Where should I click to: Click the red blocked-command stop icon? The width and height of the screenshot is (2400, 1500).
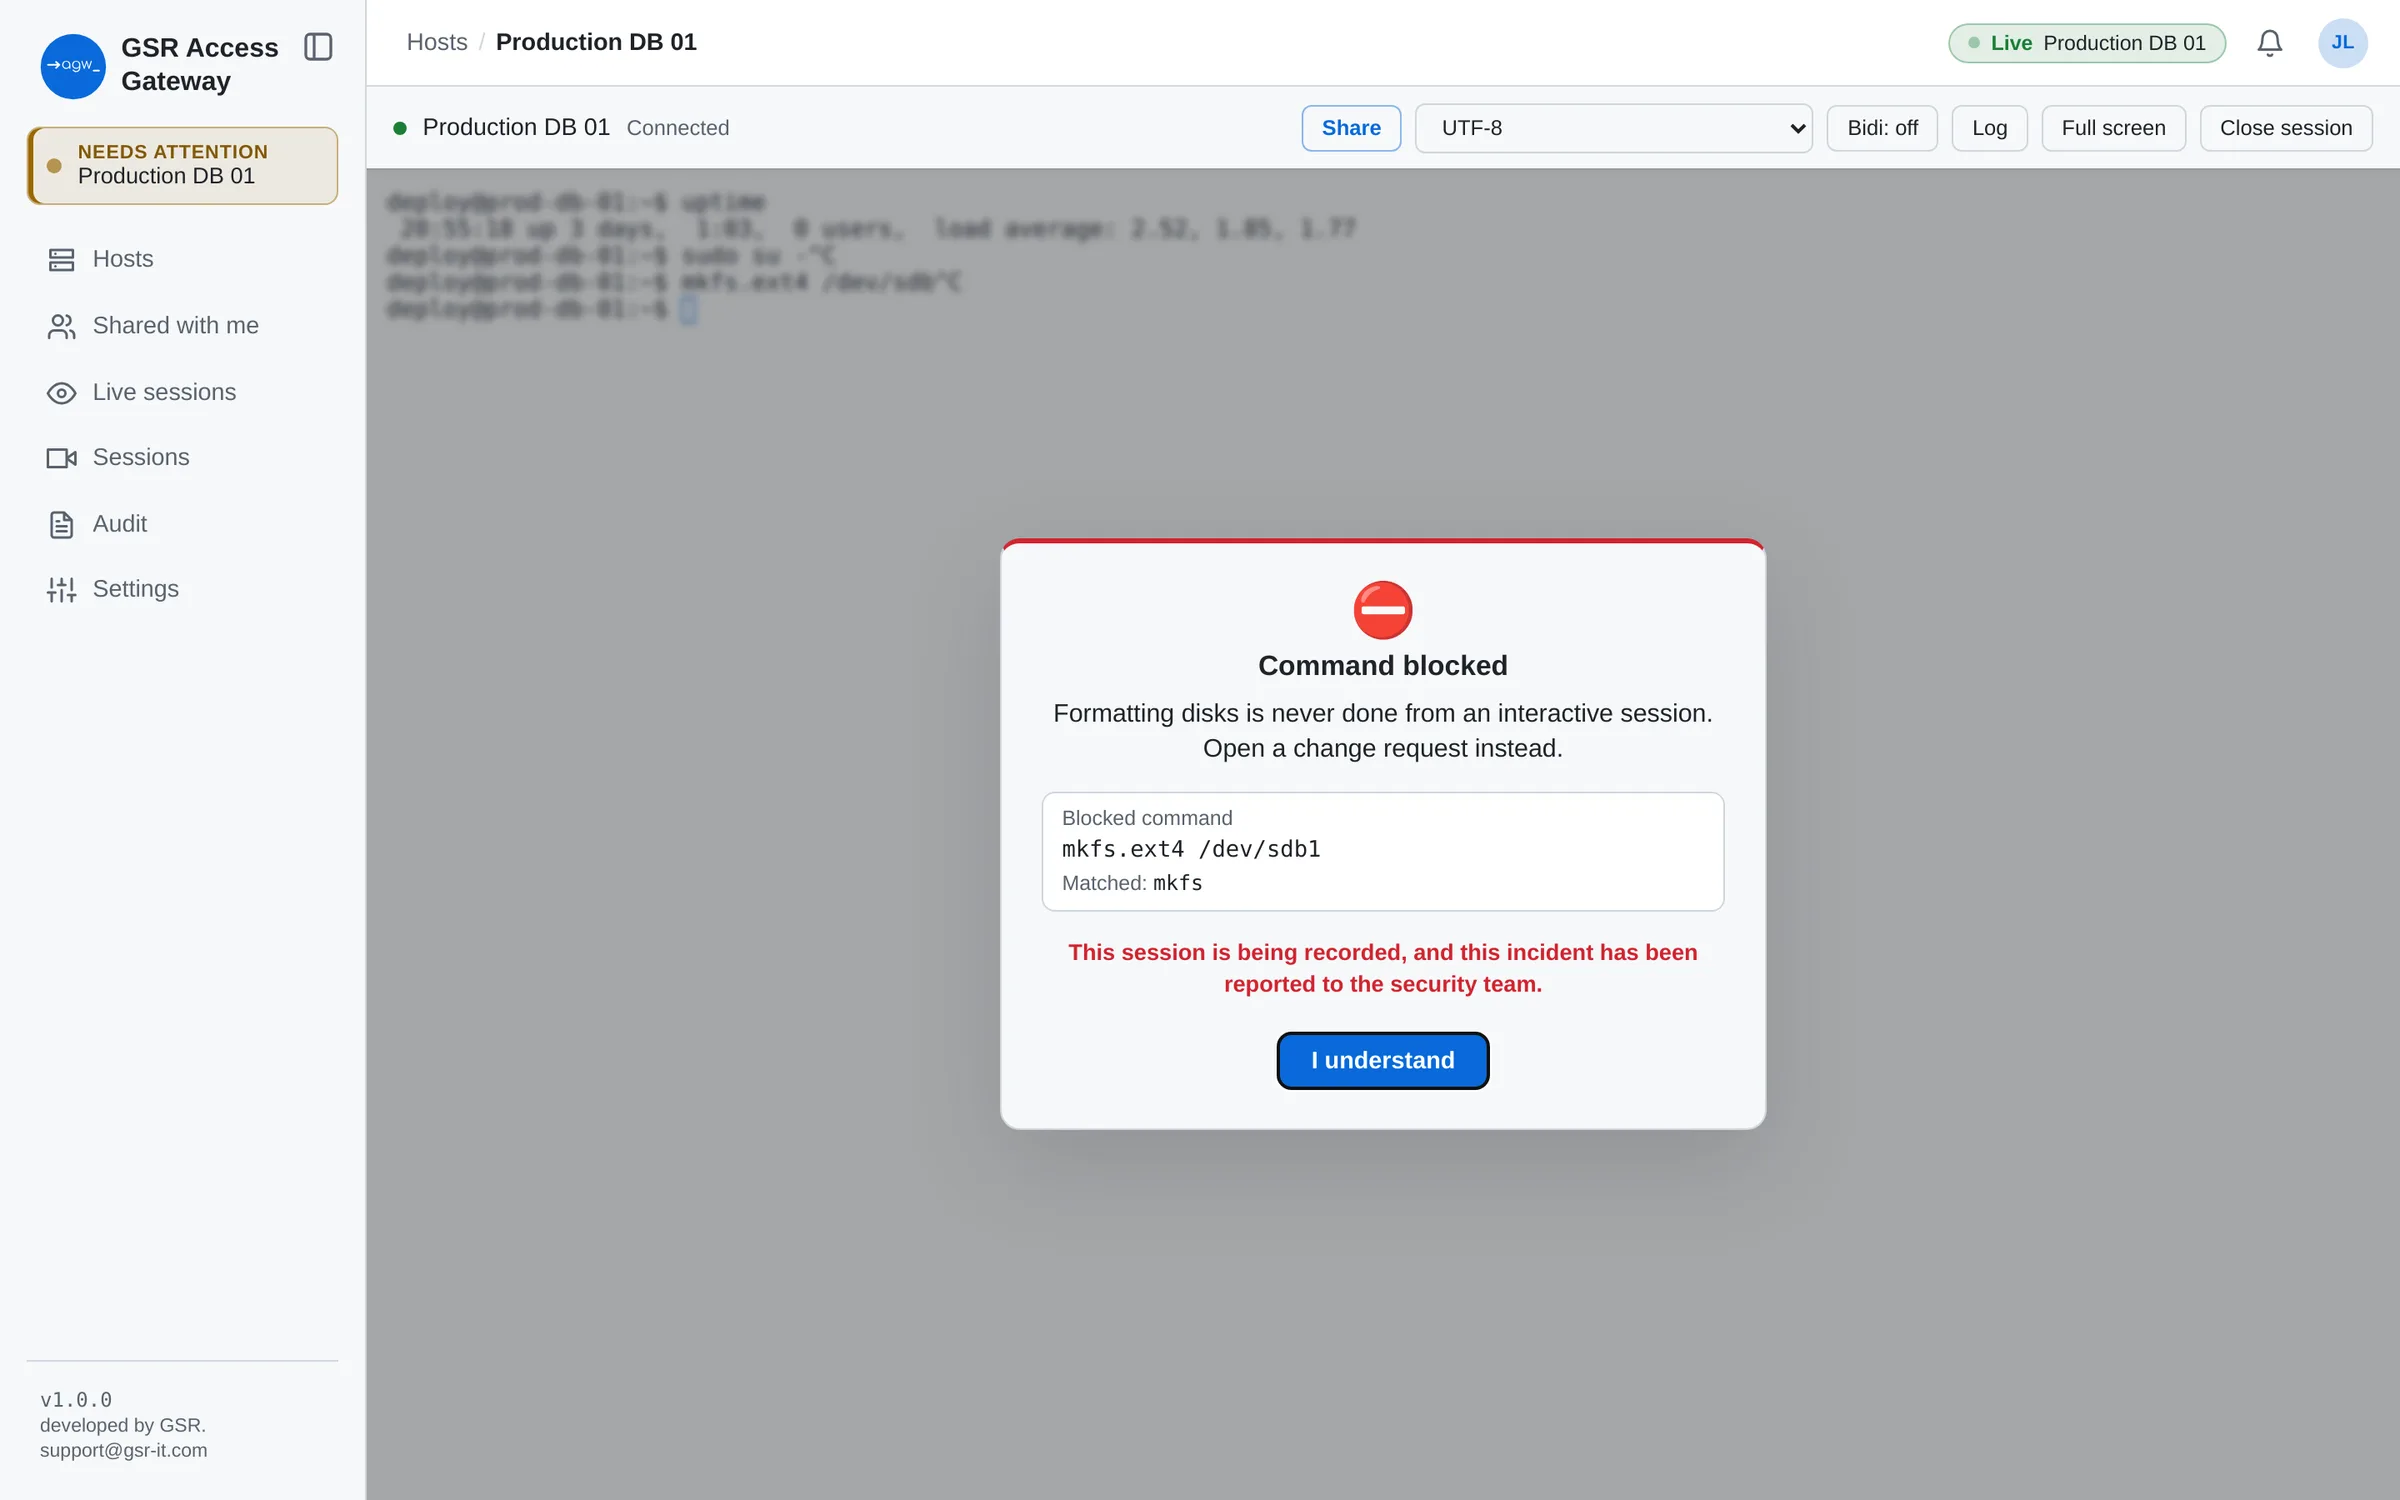point(1382,609)
